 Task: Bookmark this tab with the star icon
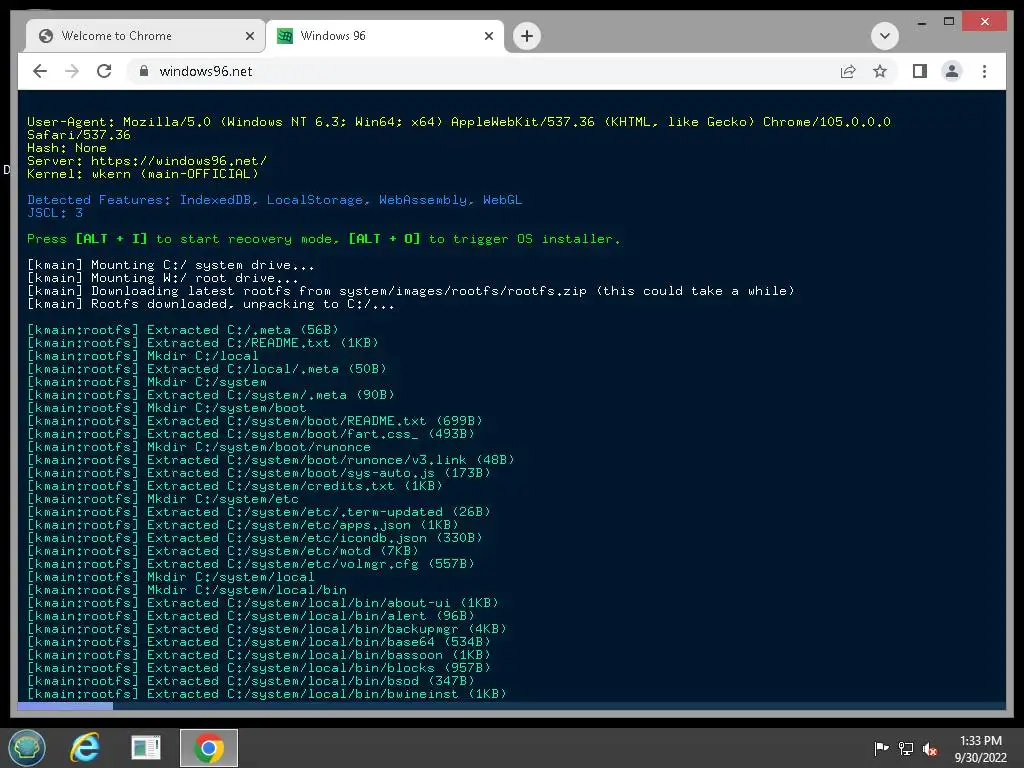[x=880, y=71]
